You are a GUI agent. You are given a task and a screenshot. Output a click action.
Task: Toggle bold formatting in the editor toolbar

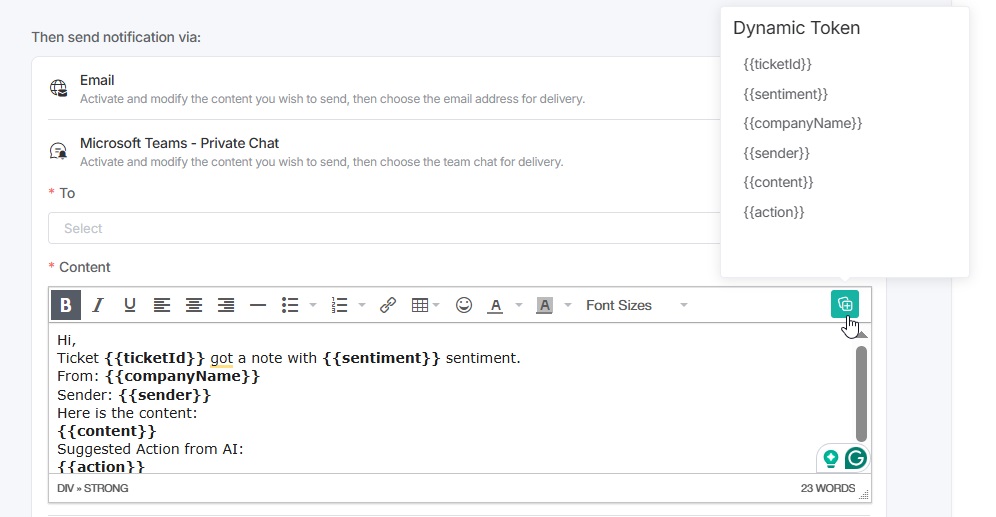(66, 305)
